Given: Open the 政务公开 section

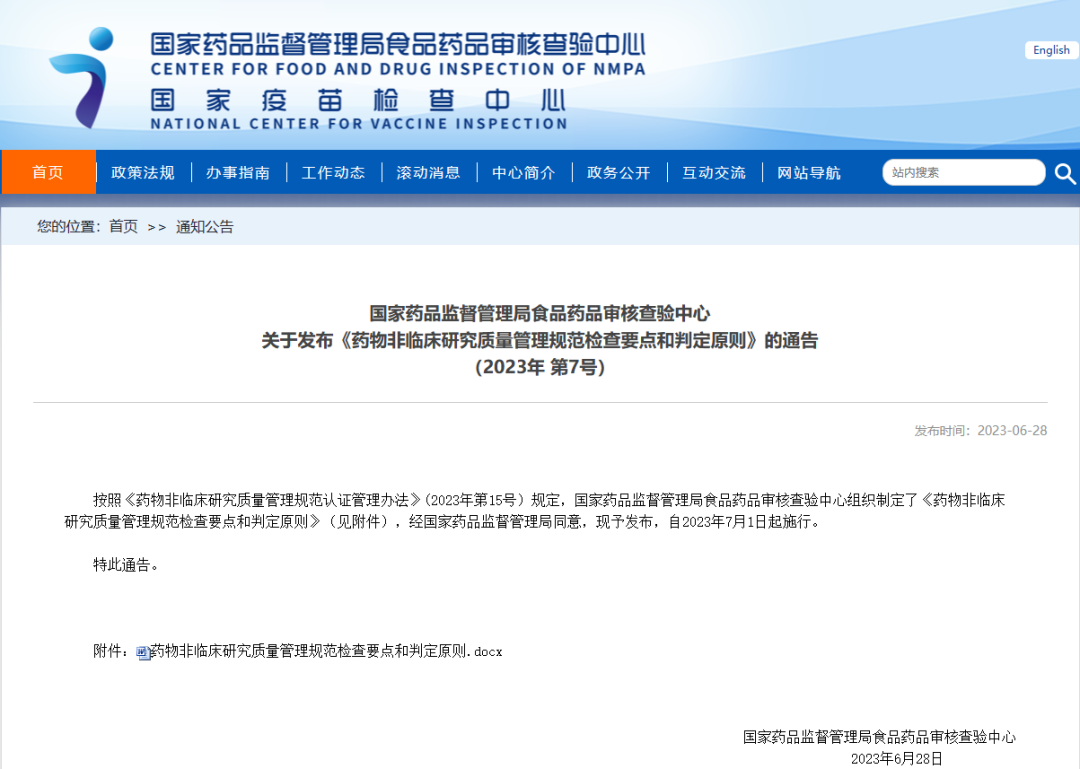Looking at the screenshot, I should (x=618, y=172).
